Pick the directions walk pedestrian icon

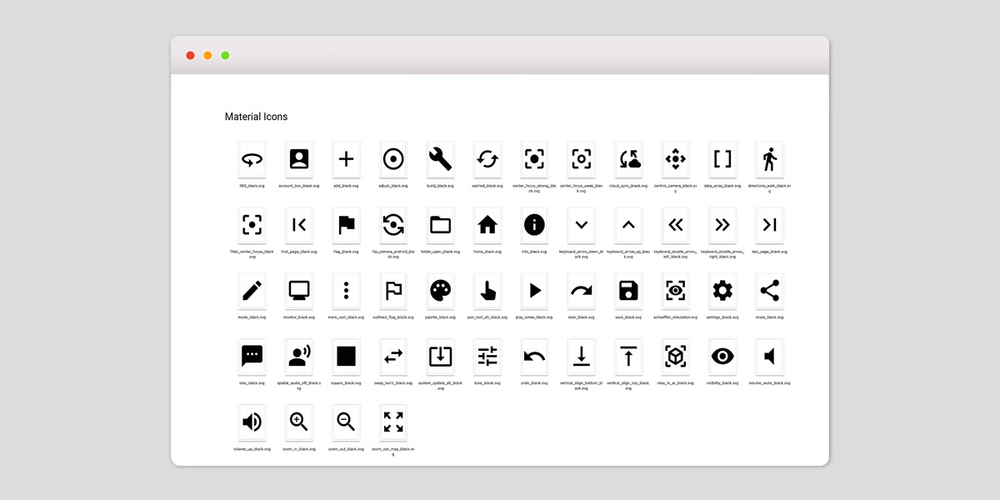[x=770, y=159]
